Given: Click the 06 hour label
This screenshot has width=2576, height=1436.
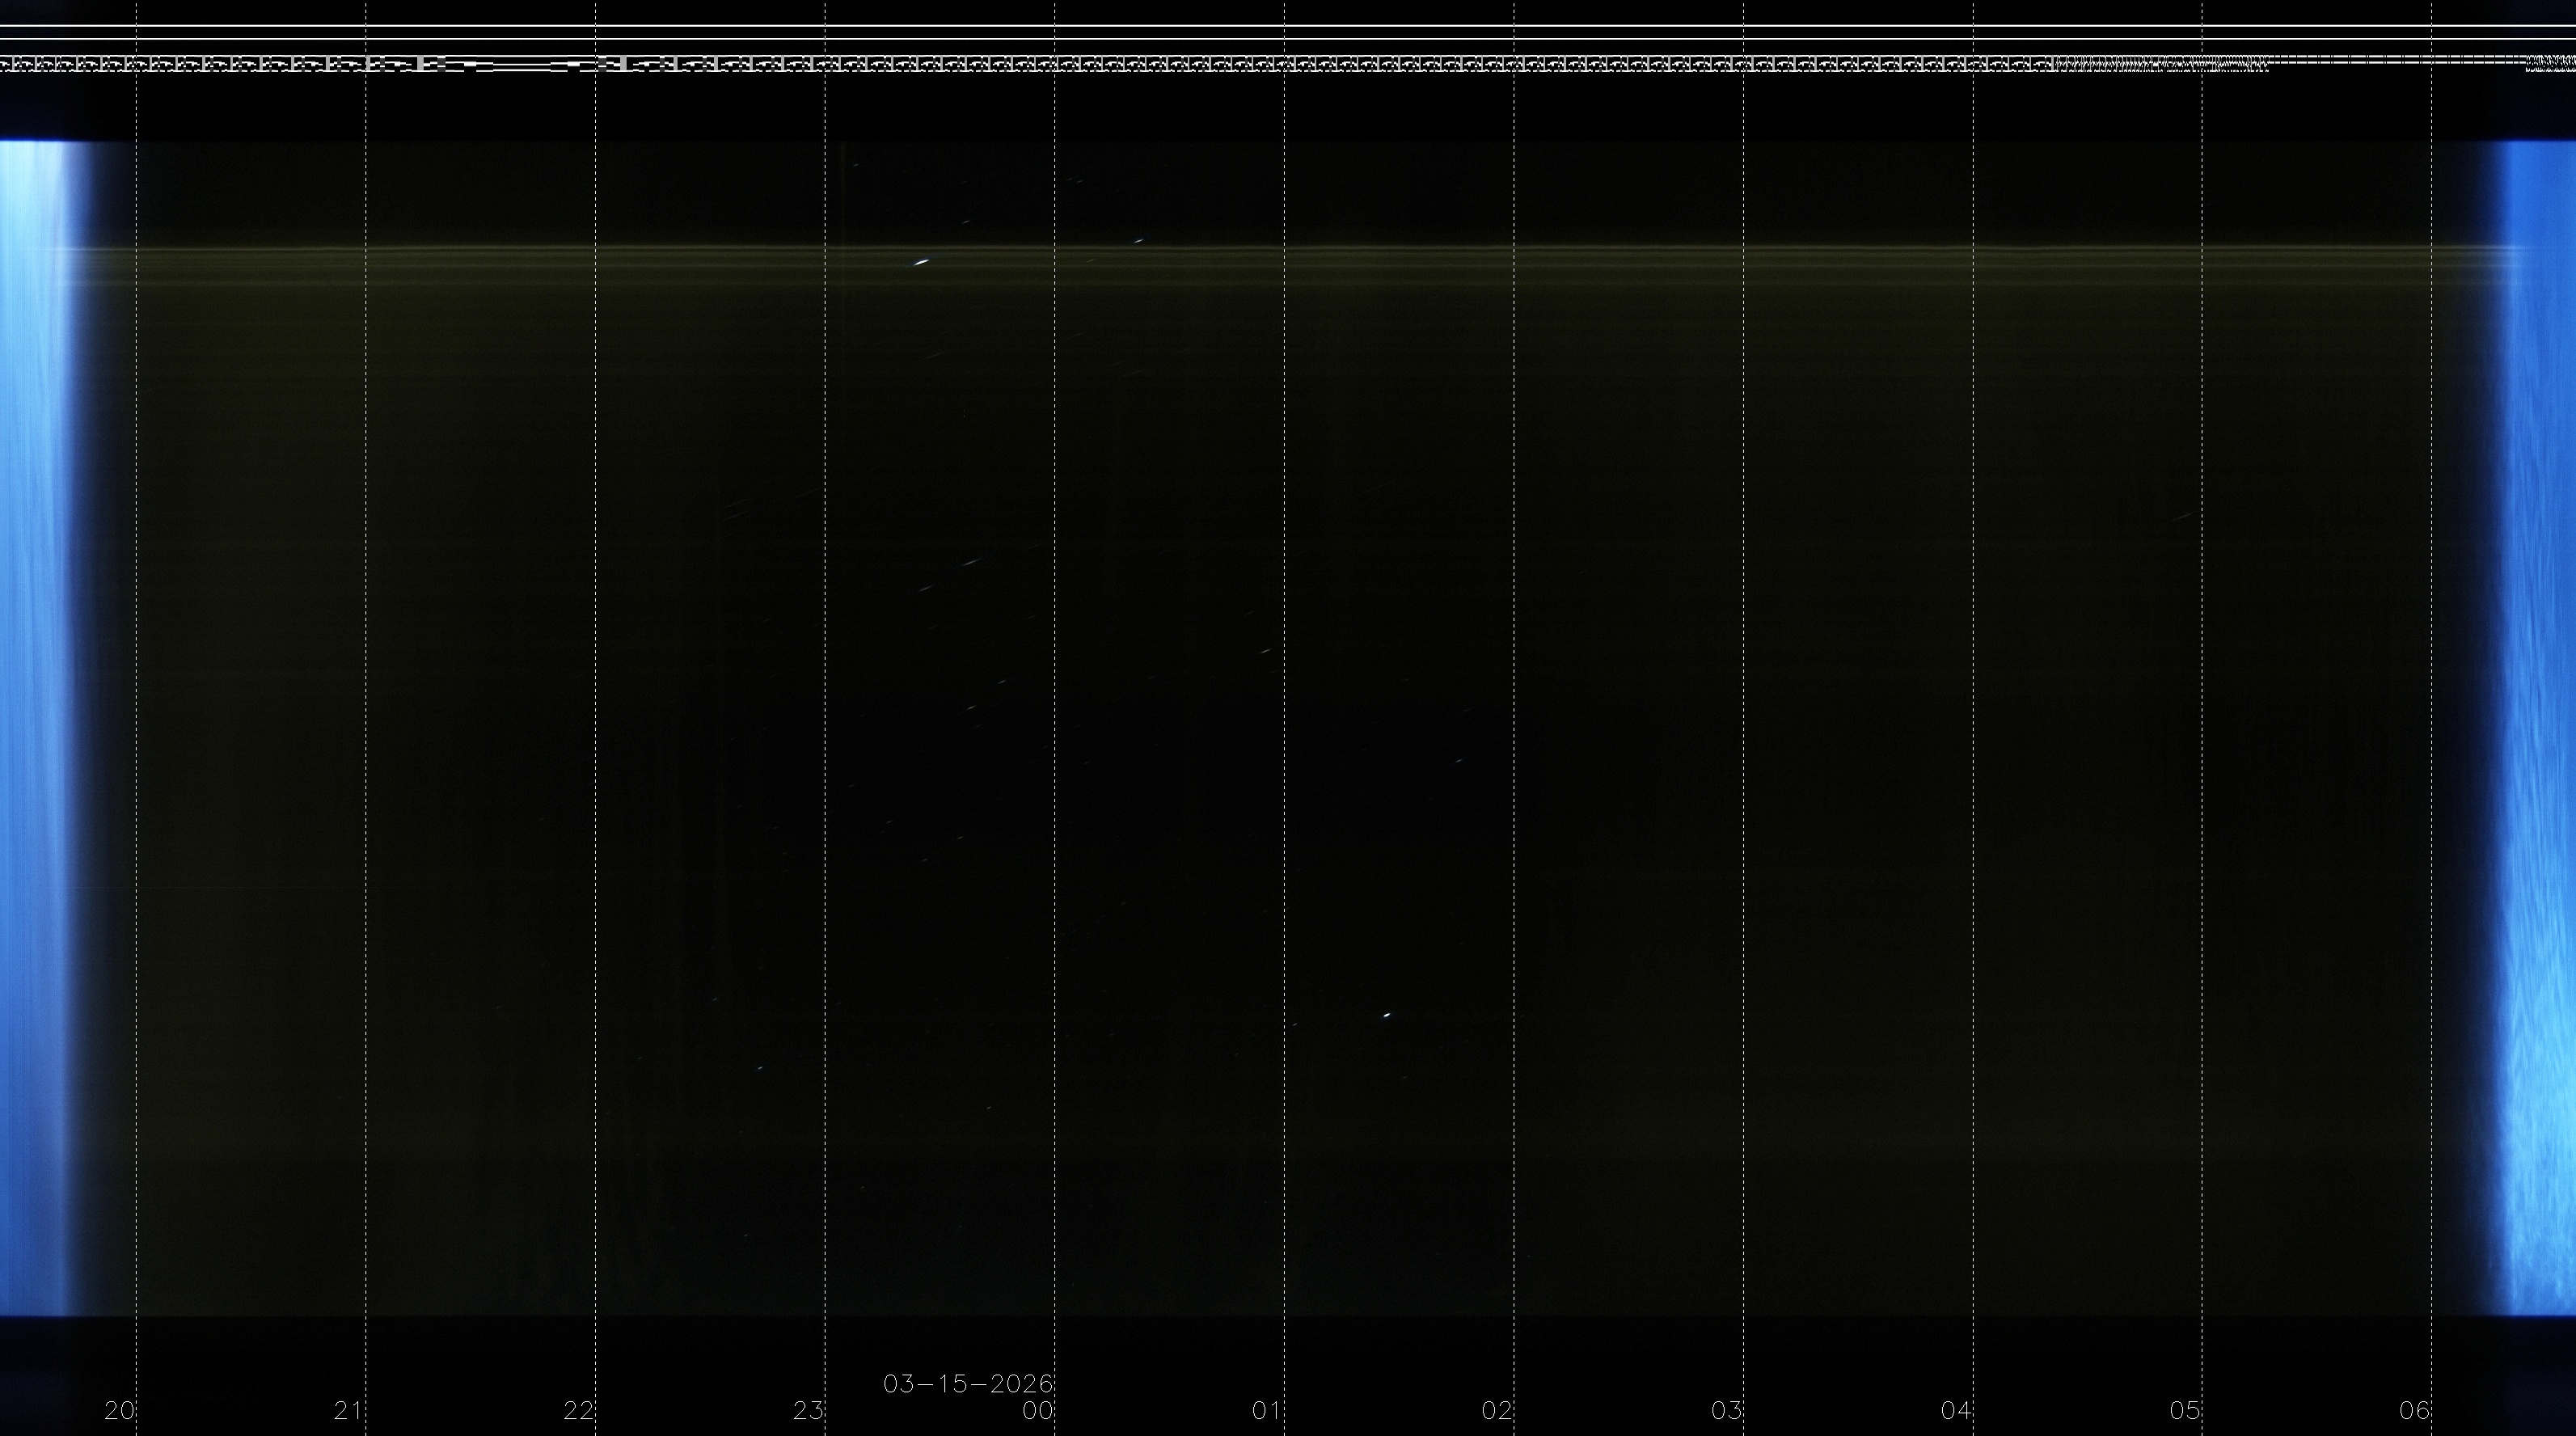Looking at the screenshot, I should tap(2414, 1411).
